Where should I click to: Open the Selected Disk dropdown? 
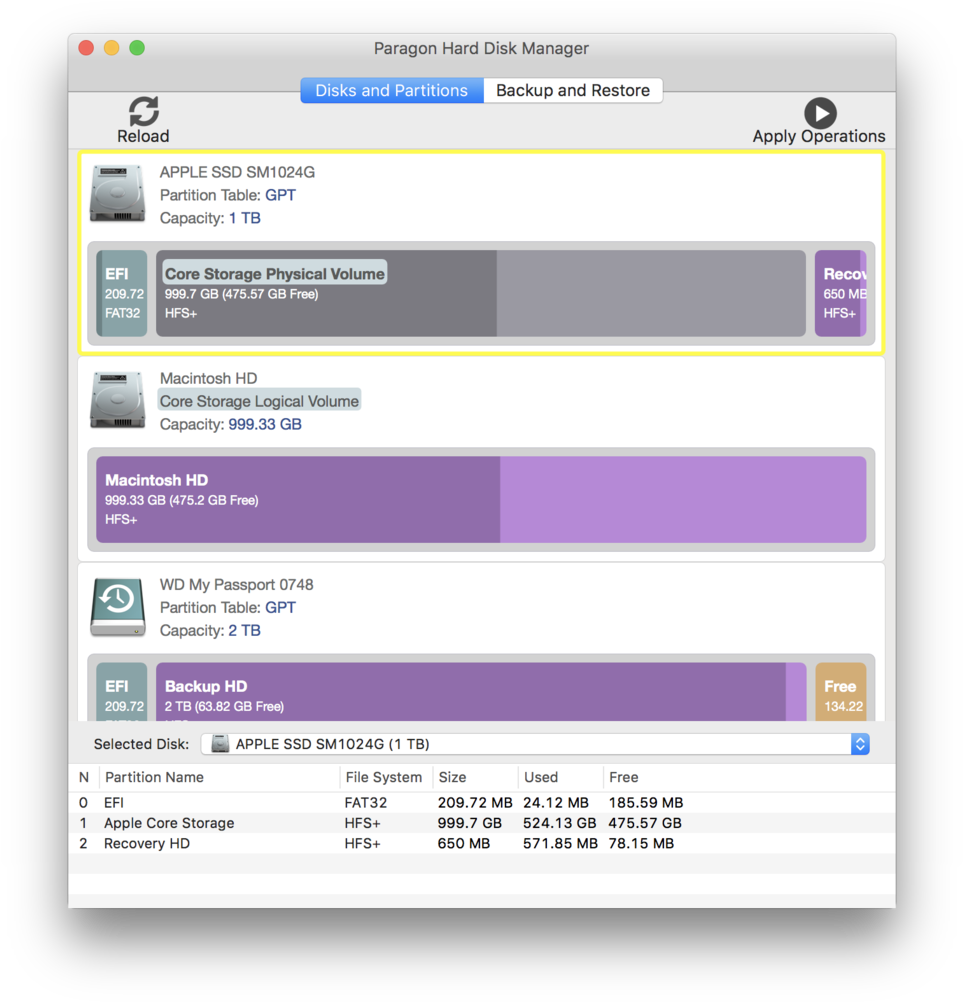click(x=860, y=744)
